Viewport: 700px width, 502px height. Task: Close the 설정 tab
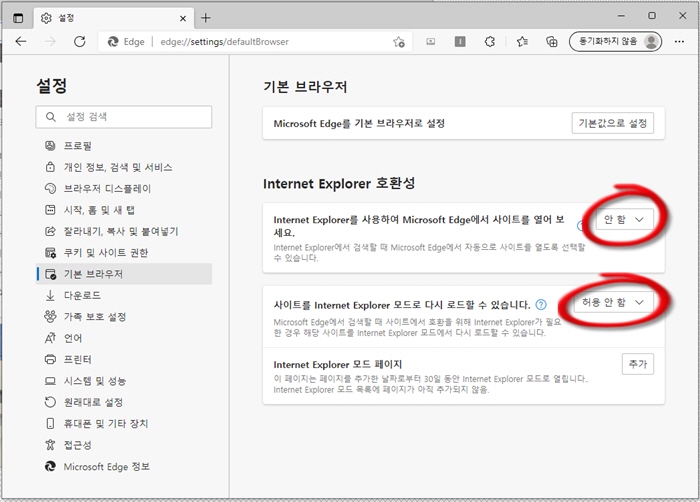pyautogui.click(x=183, y=18)
